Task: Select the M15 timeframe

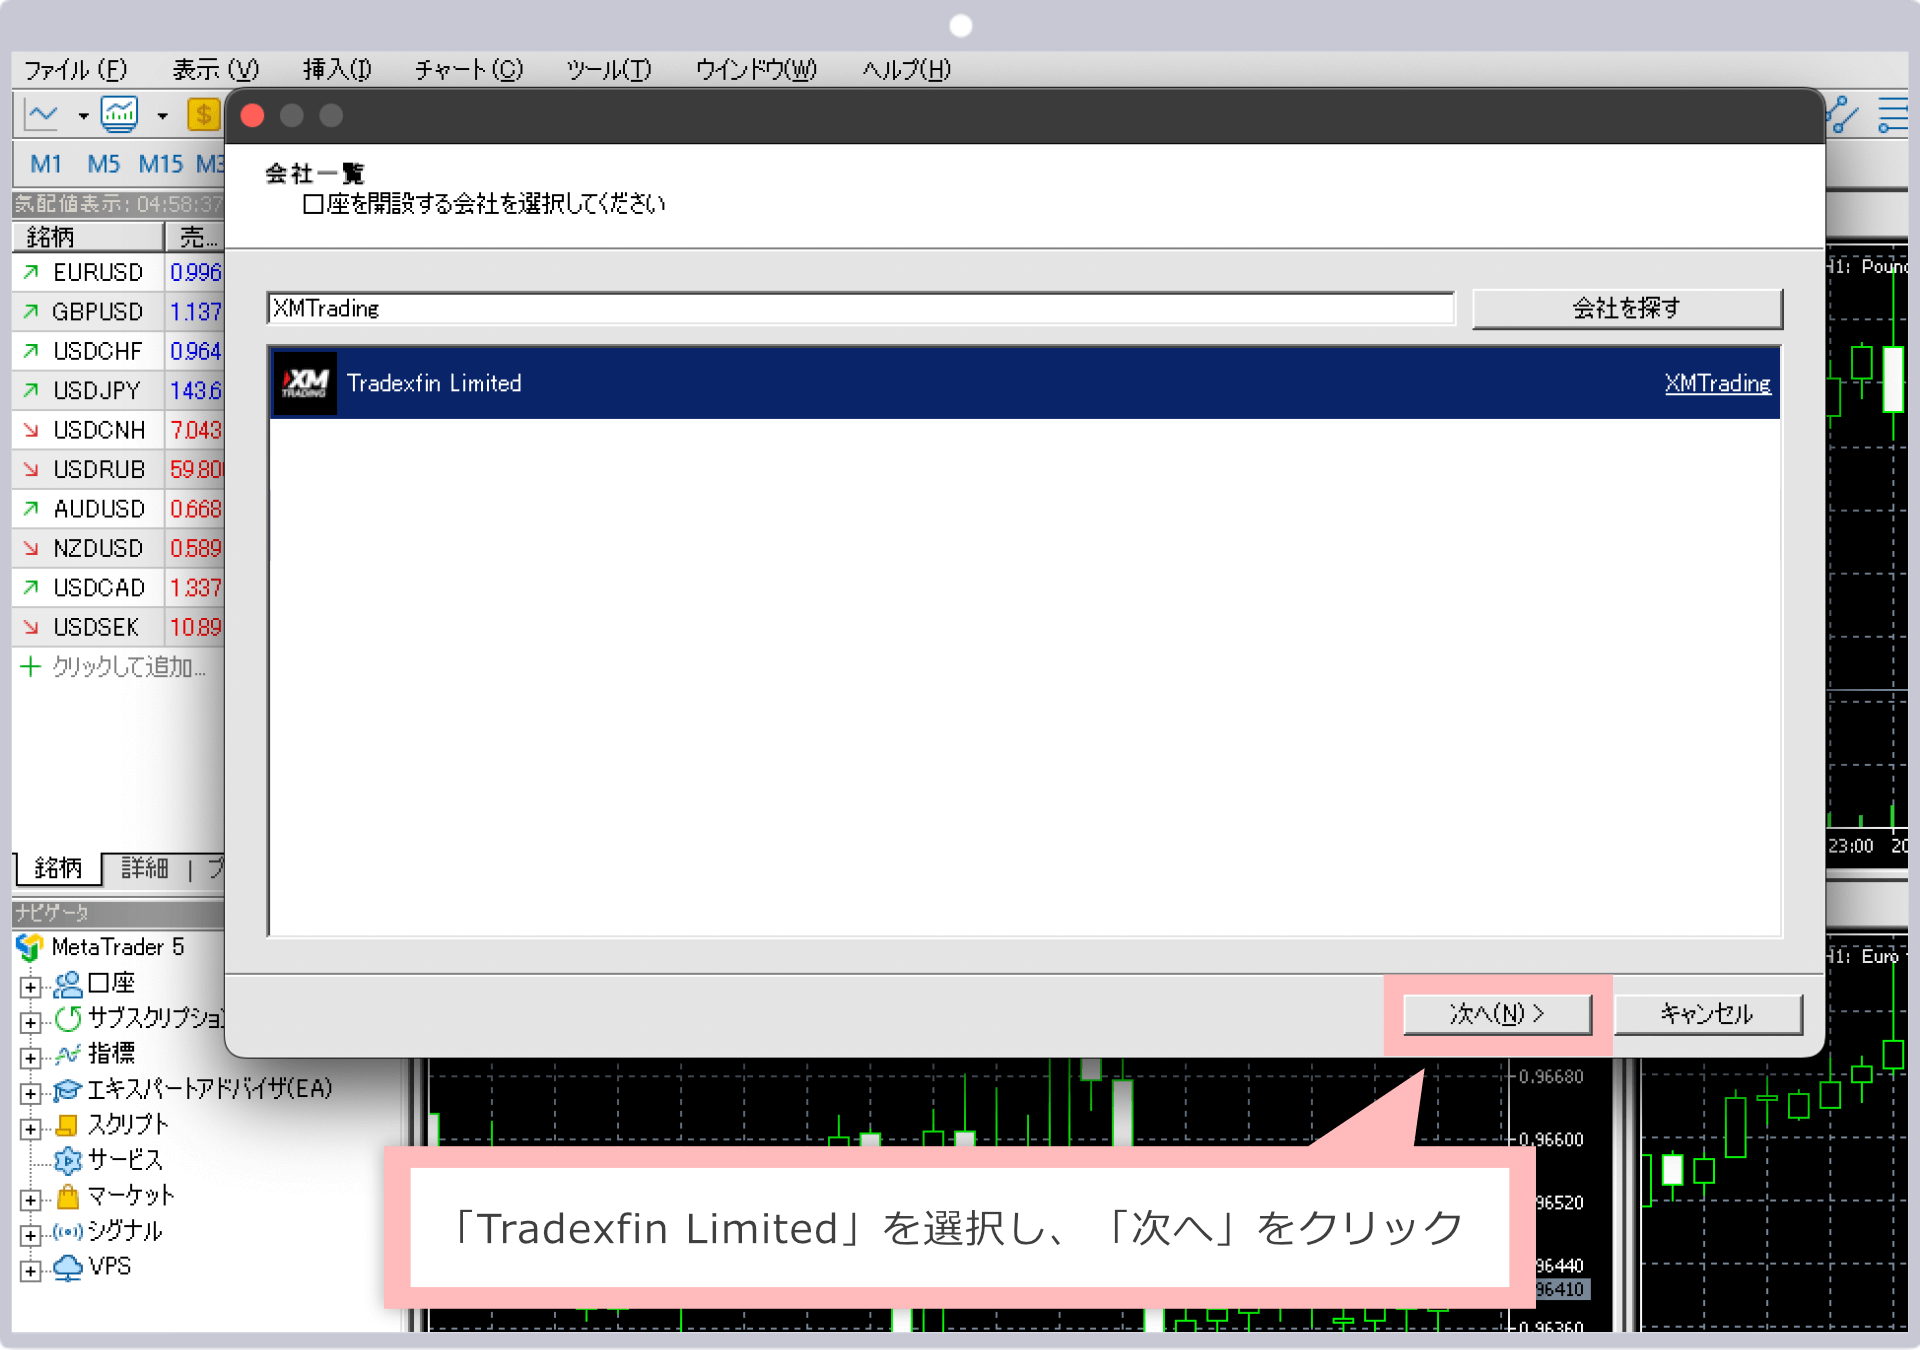Action: coord(161,164)
